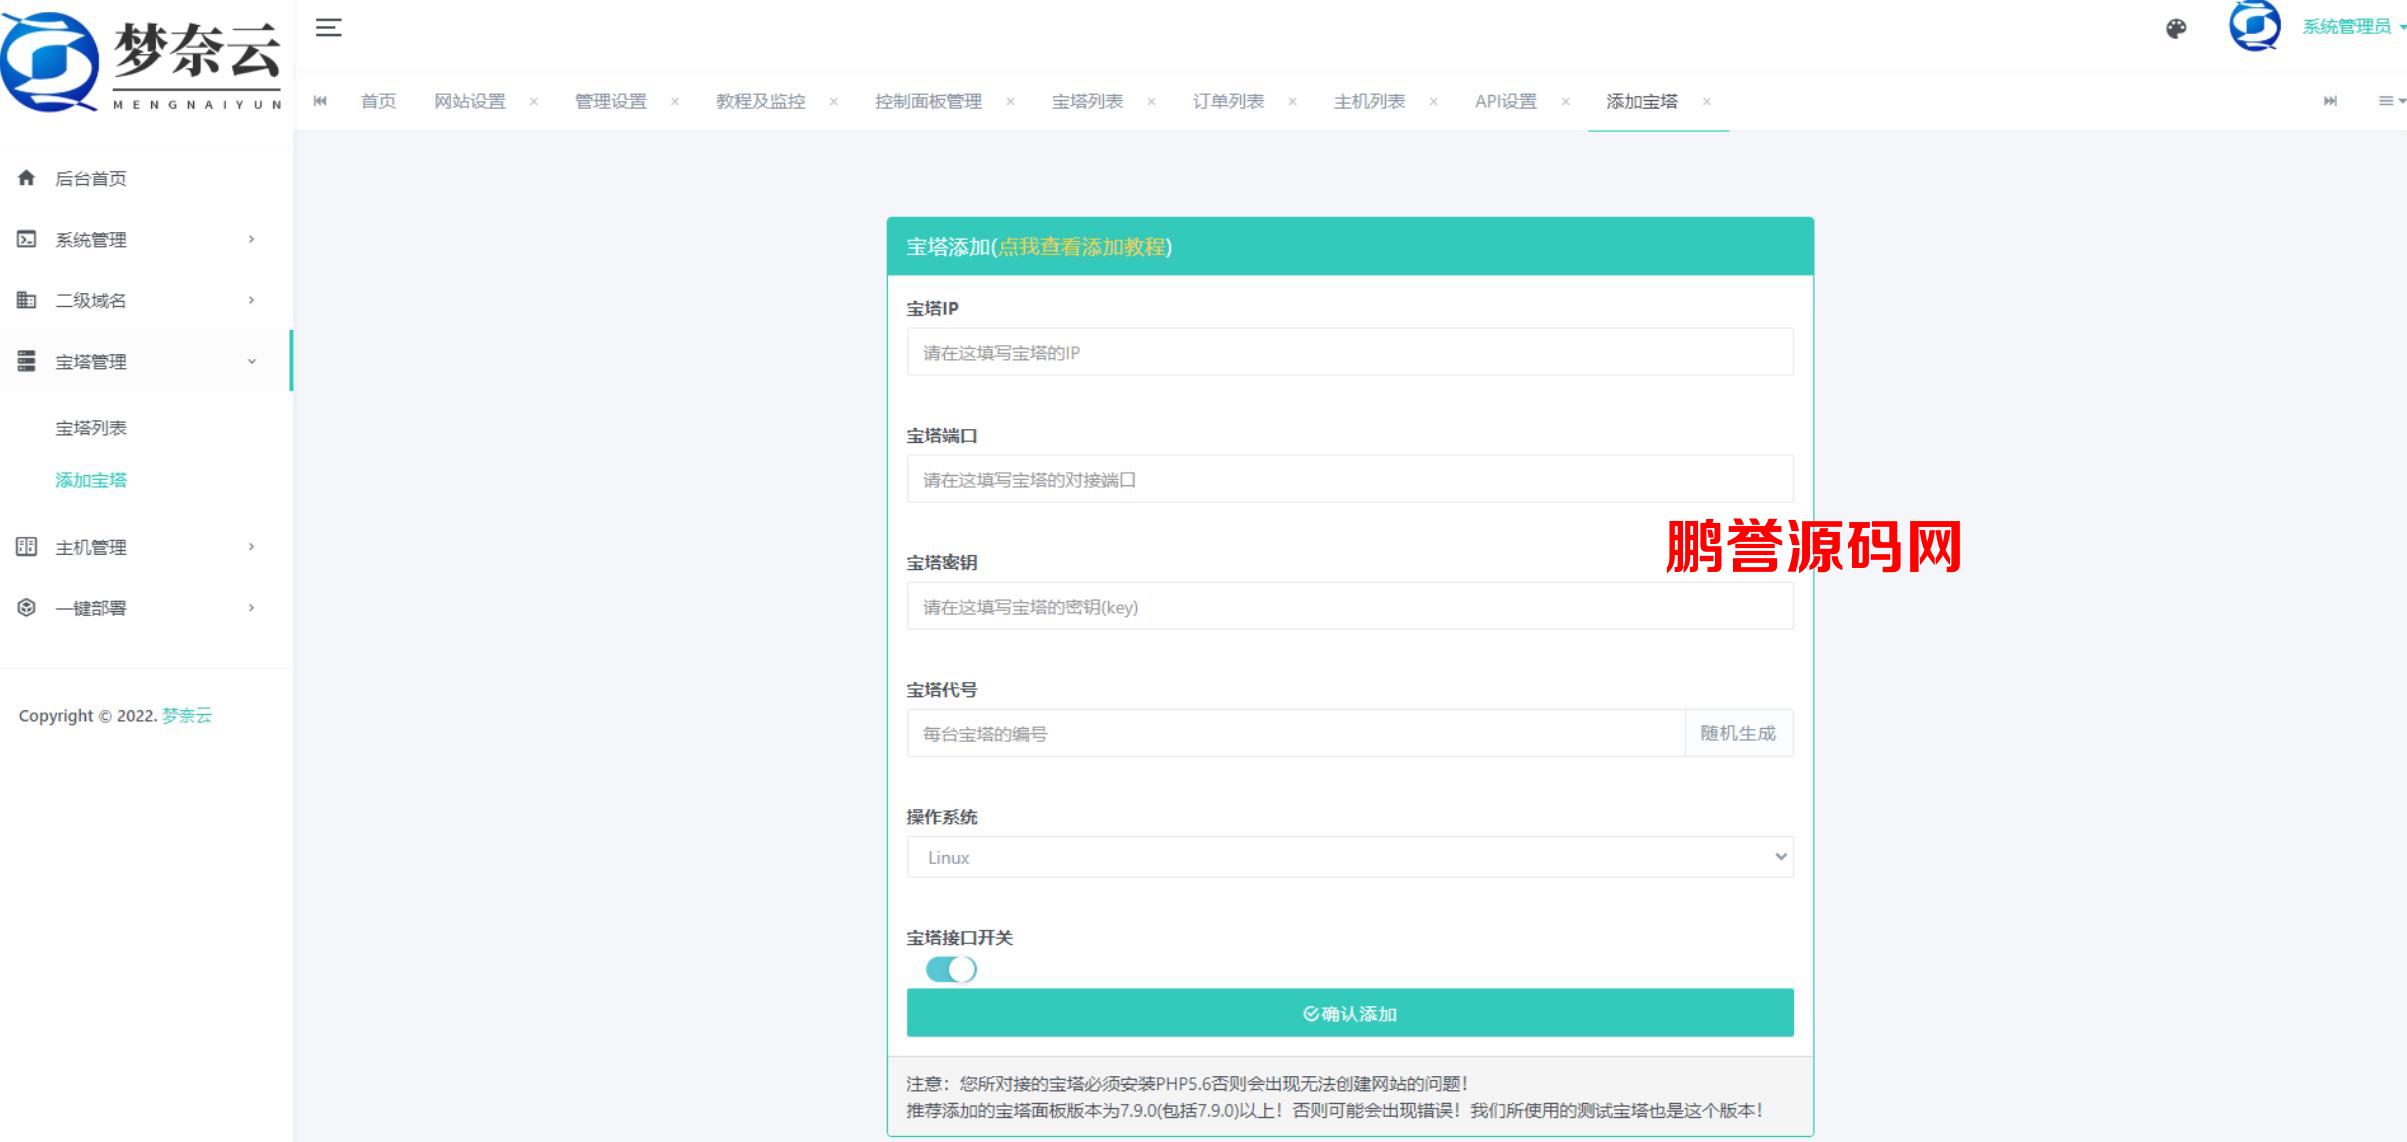Switch to the 网站设置 tab

(470, 101)
